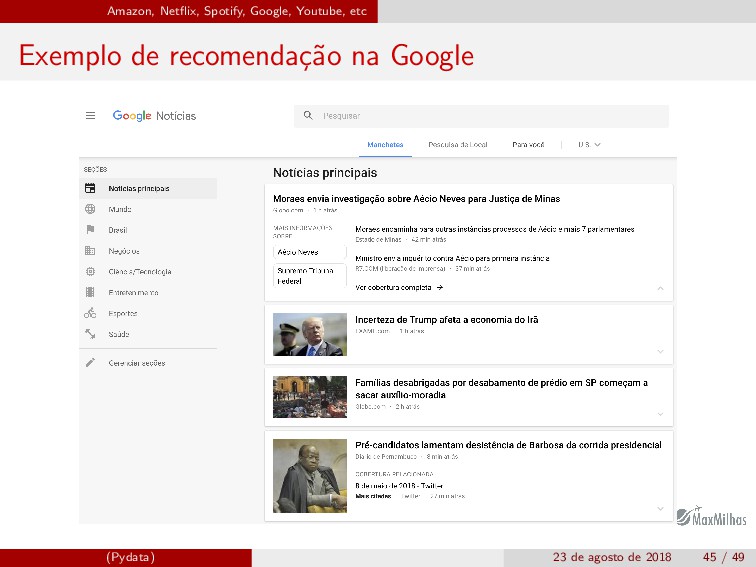Collapse the Aécio Neves story card

pyautogui.click(x=661, y=288)
